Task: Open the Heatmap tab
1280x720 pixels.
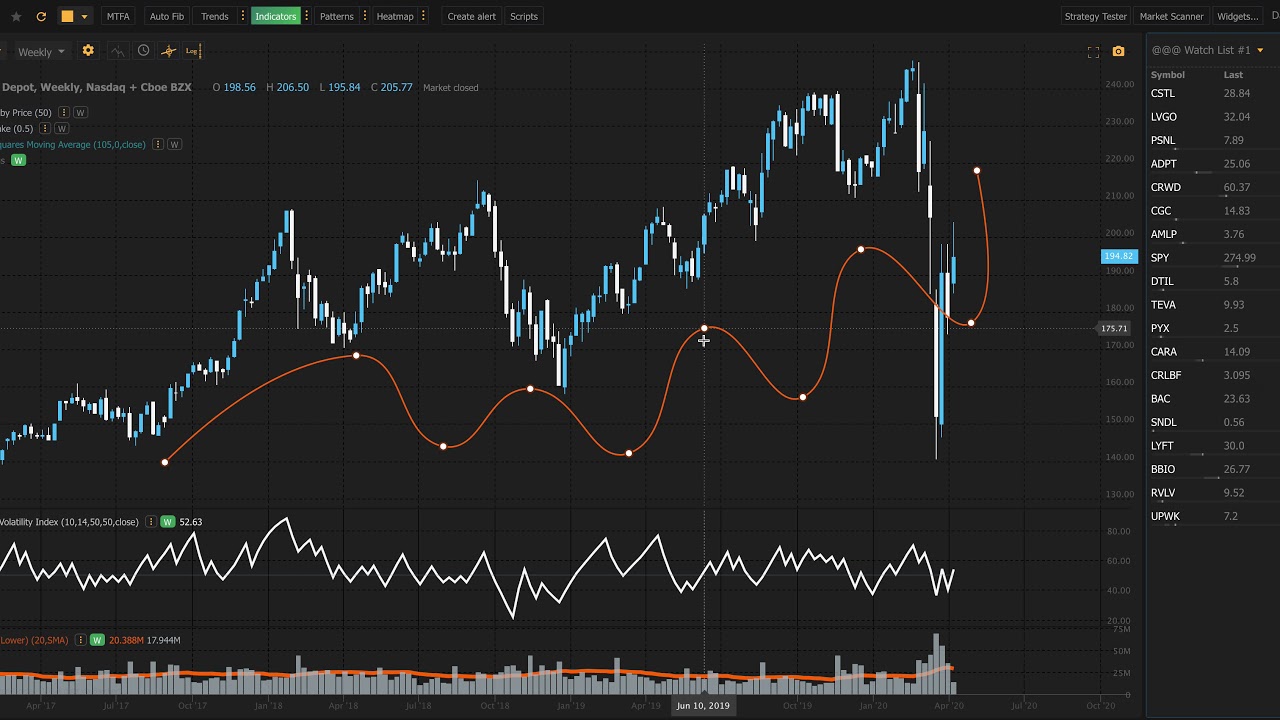Action: click(394, 16)
